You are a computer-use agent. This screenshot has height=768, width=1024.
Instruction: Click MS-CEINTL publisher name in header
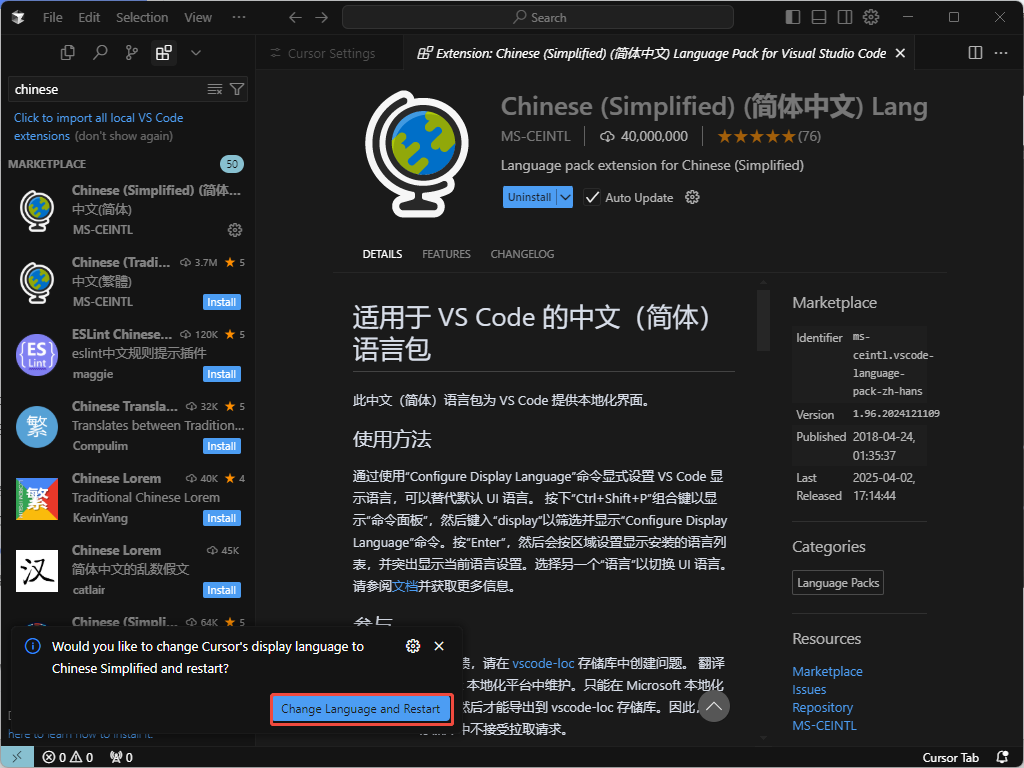(536, 136)
